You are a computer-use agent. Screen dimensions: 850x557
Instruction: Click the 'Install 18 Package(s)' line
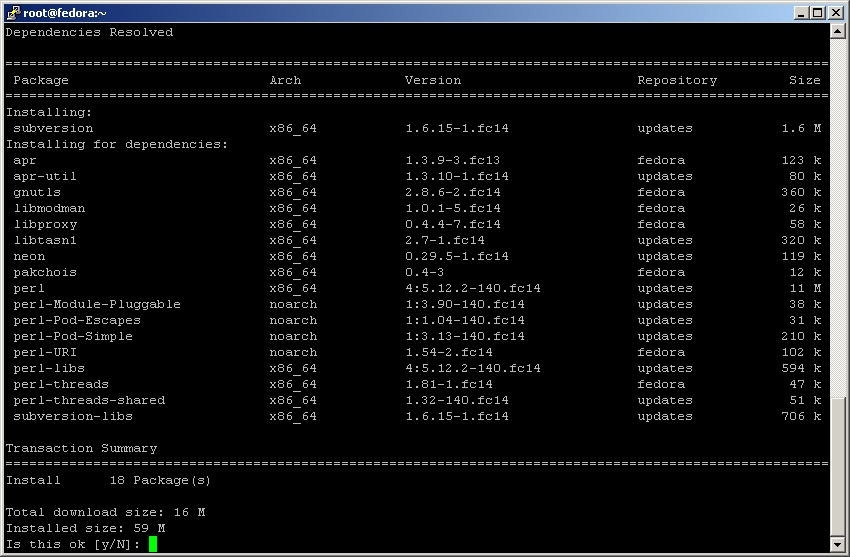pos(108,480)
